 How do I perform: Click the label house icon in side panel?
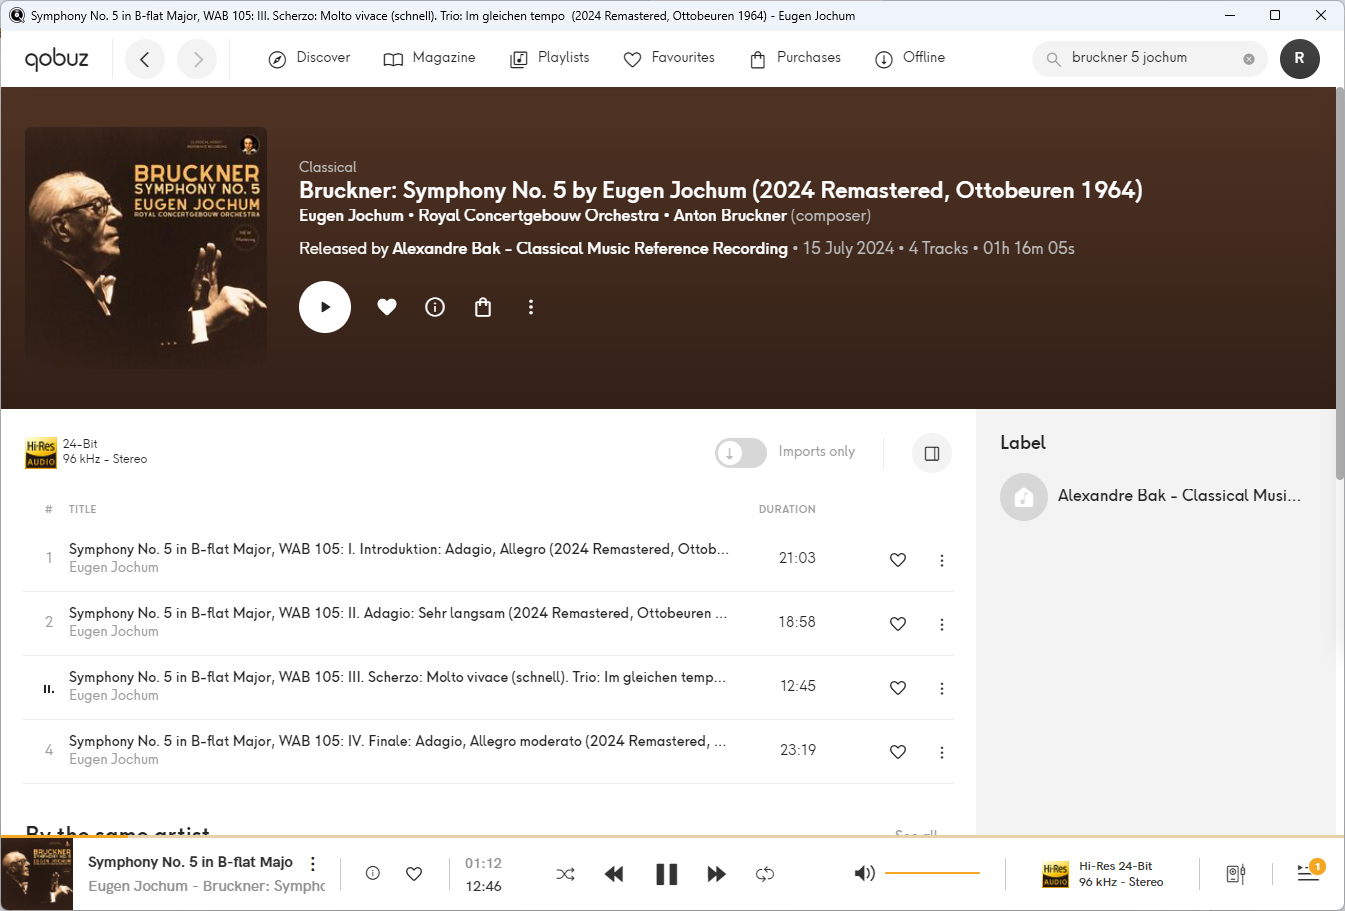1024,497
